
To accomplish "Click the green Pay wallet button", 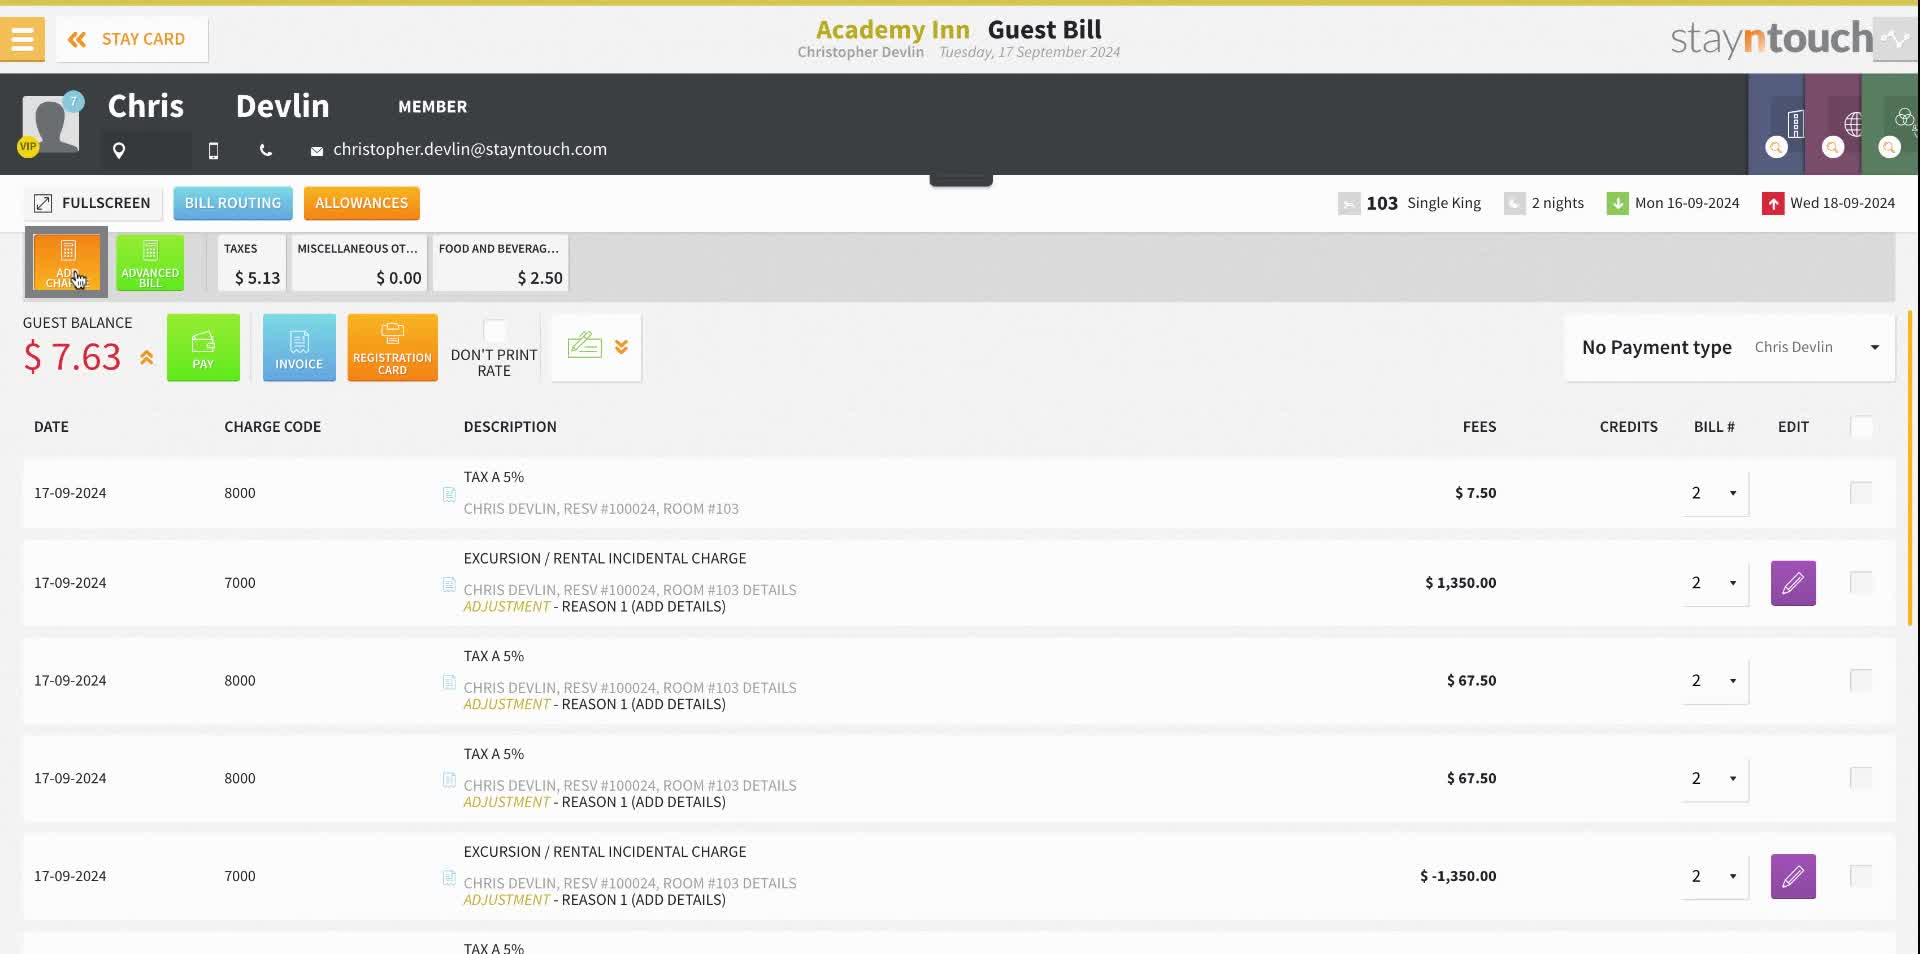I will (x=203, y=348).
